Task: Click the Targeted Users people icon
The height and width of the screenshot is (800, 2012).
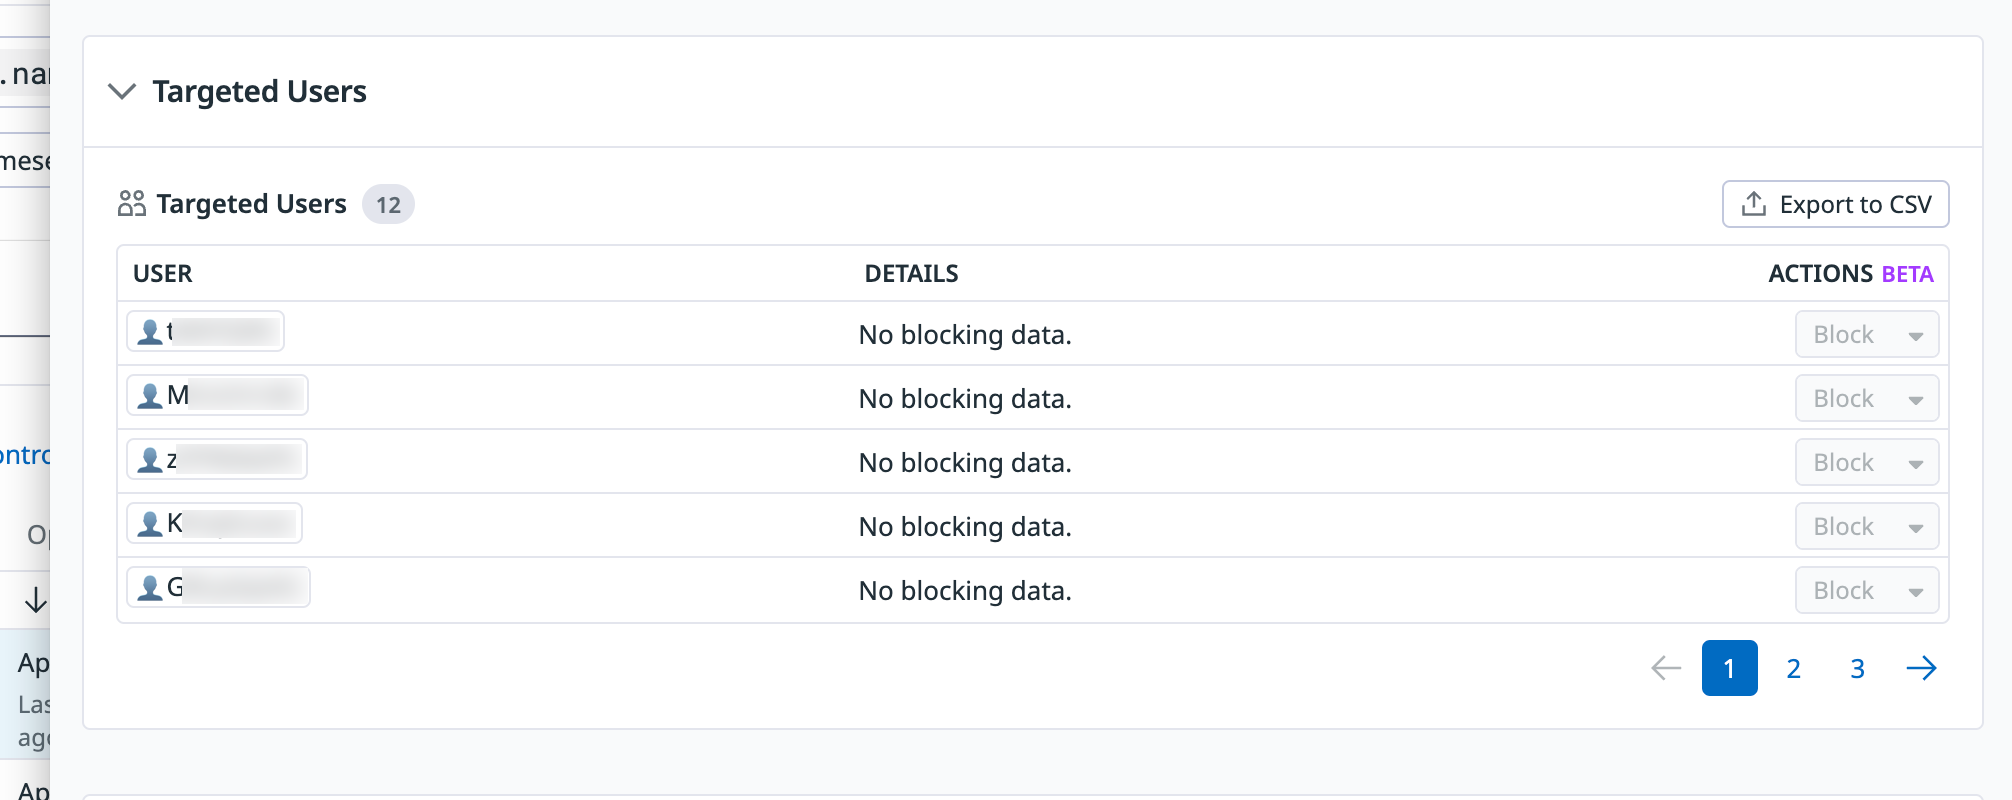Action: click(132, 204)
